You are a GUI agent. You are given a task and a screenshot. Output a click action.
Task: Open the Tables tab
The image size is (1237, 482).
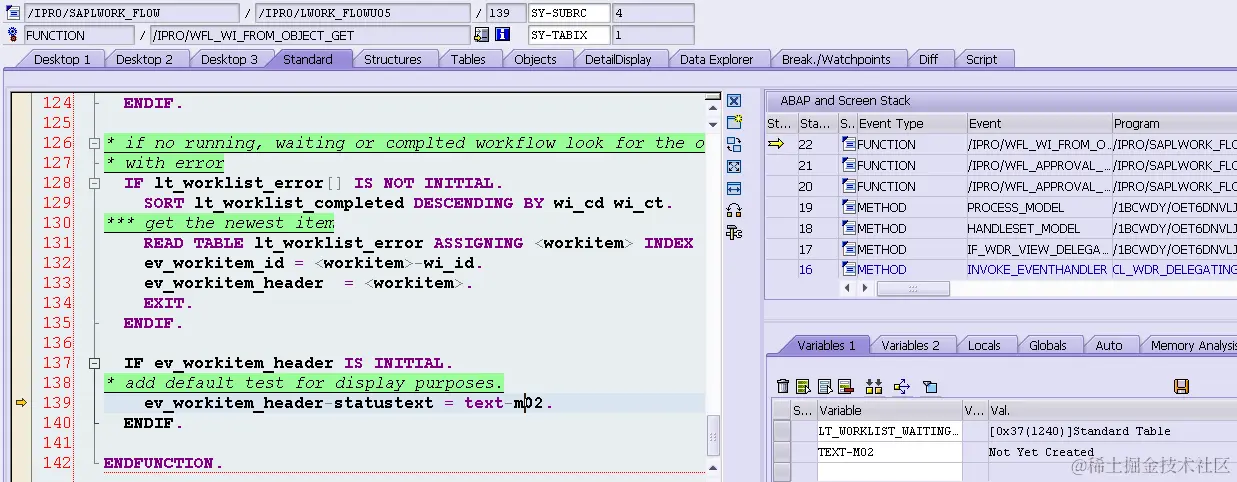pos(468,59)
